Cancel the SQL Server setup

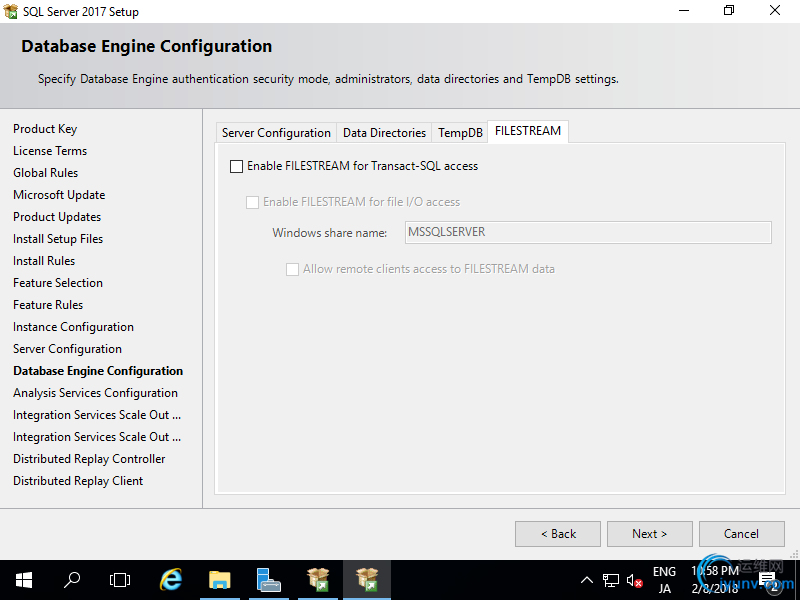[741, 534]
